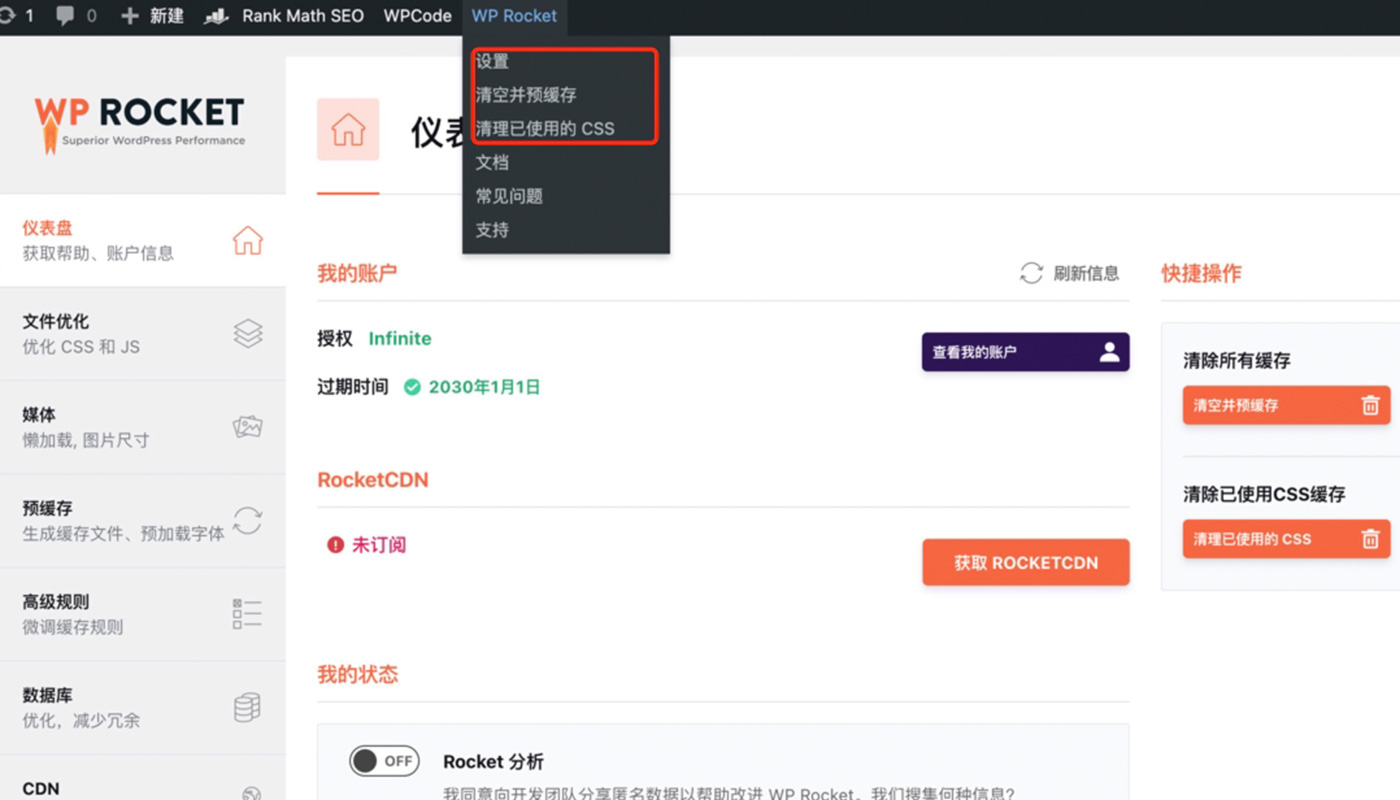Click the 2030年1月1日 expiry date
Viewport: 1400px width, 800px height.
(x=484, y=387)
